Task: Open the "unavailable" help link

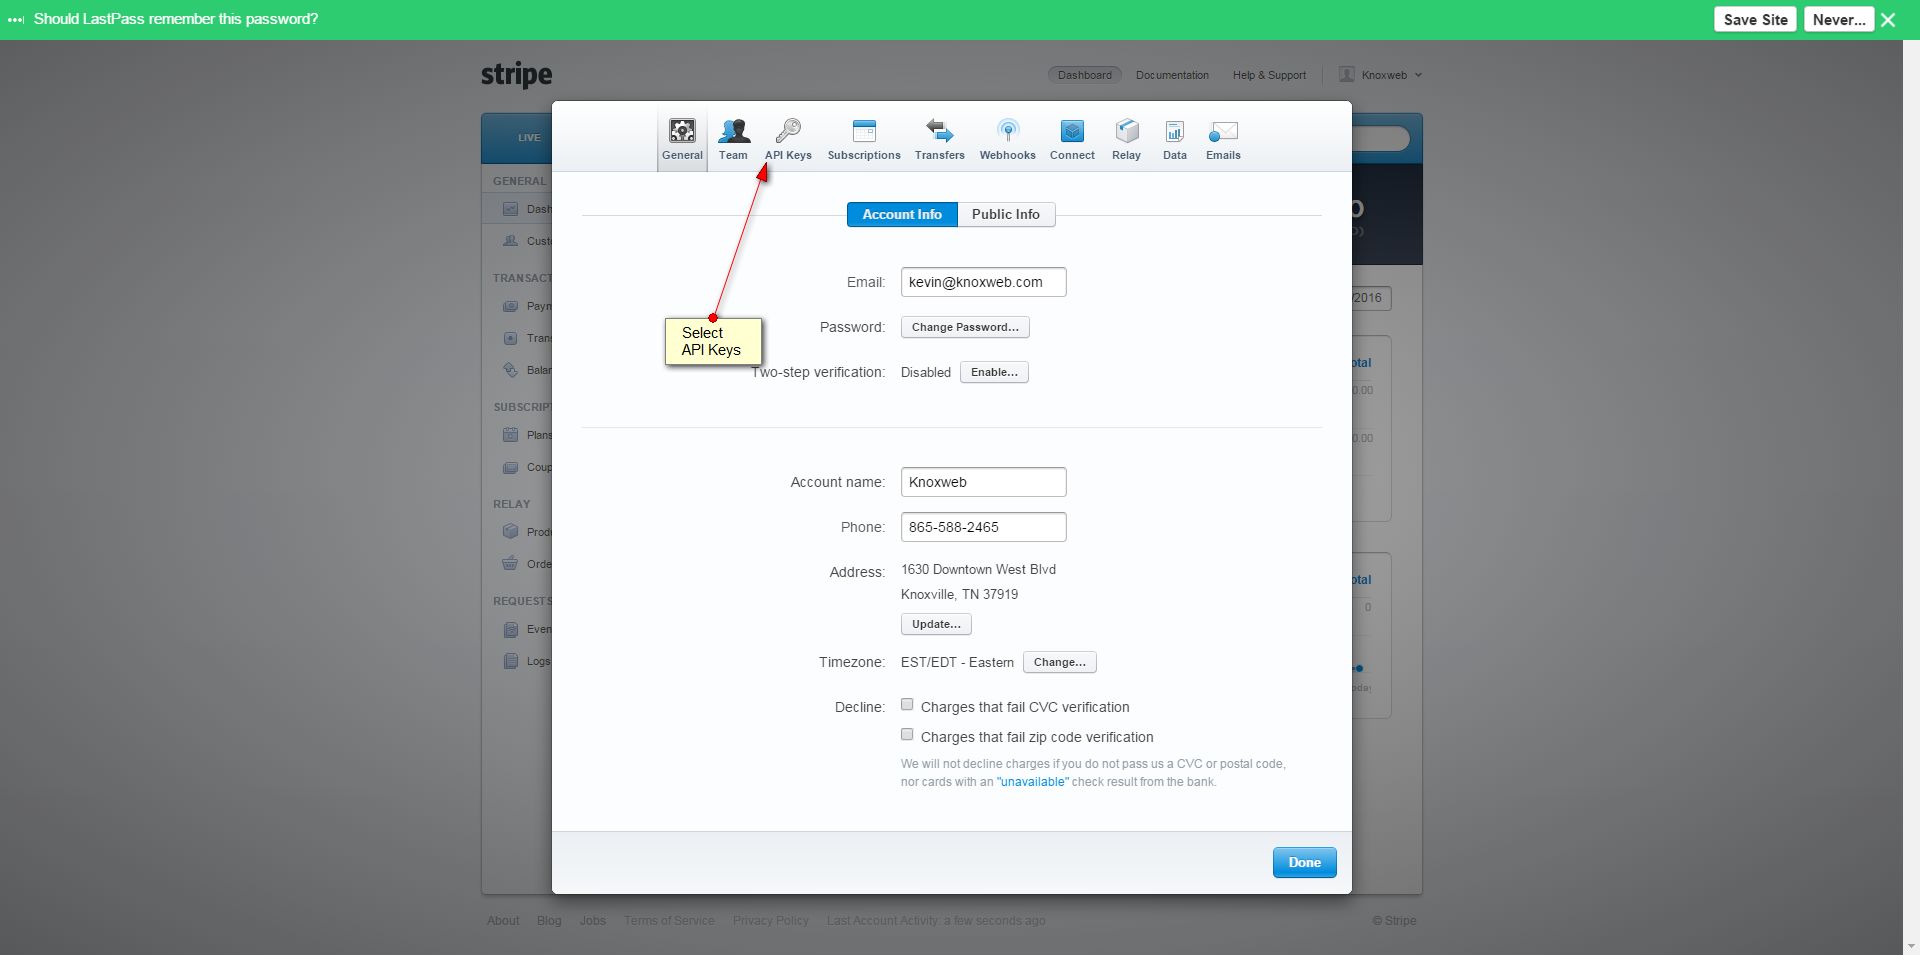Action: click(x=1032, y=782)
